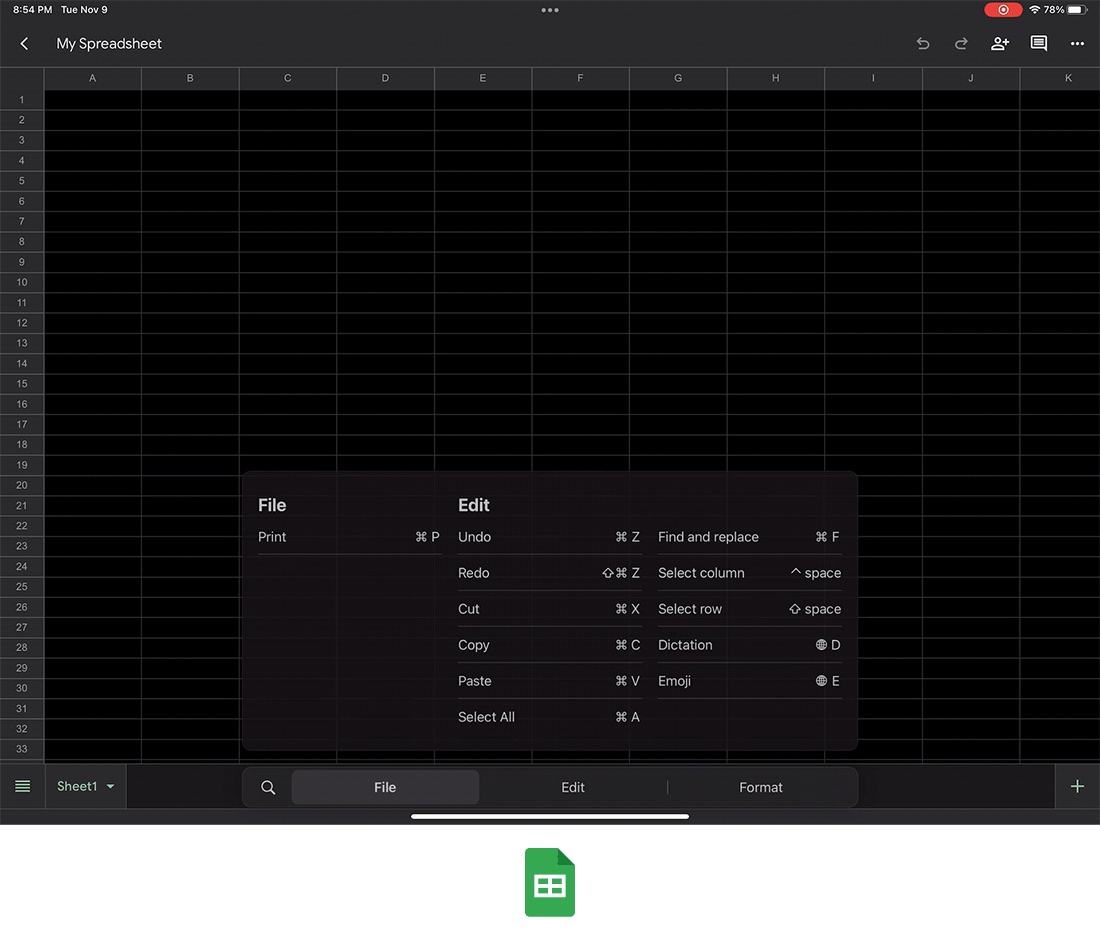The image size is (1100, 940).
Task: Switch to the Format shortcut group
Action: [761, 787]
